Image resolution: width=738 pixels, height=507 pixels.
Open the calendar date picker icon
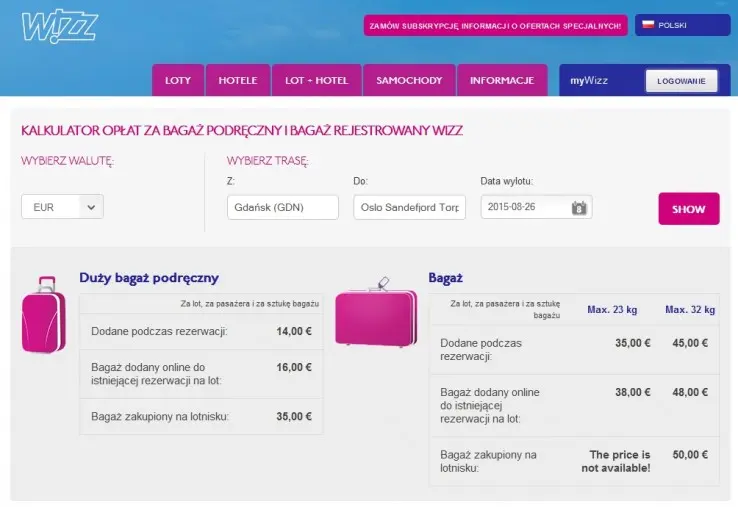tap(579, 208)
